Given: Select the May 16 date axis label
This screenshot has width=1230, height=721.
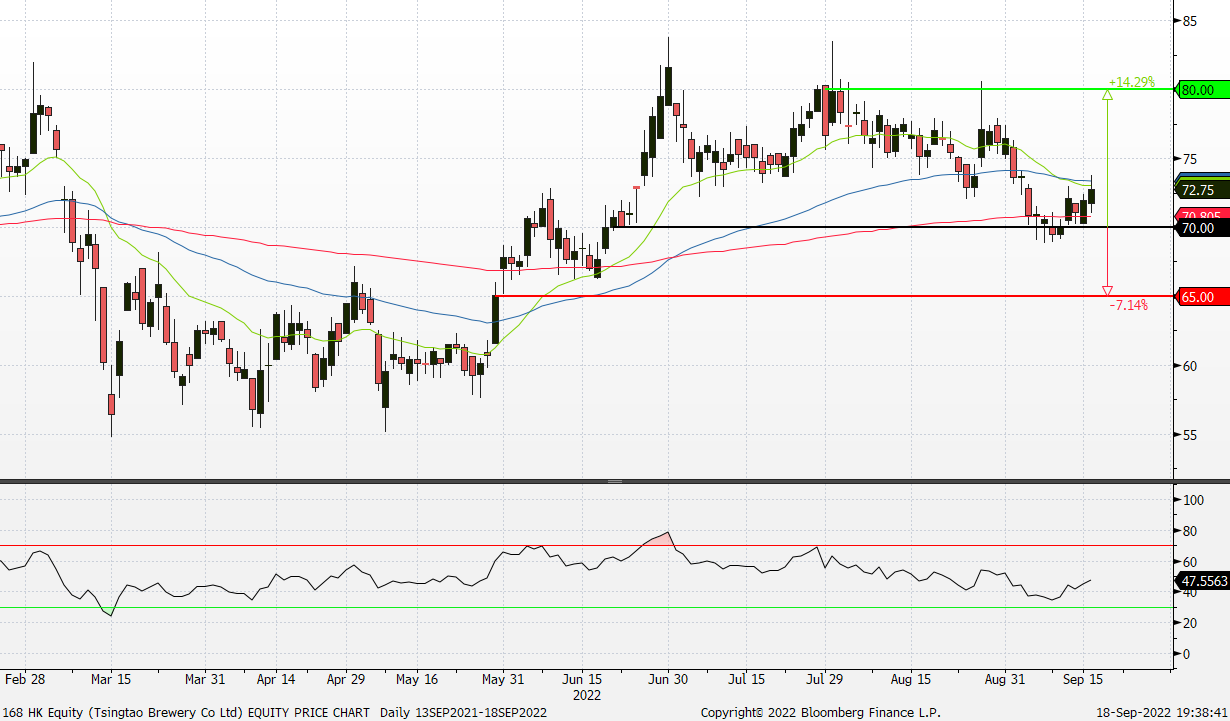Looking at the screenshot, I should coord(416,679).
